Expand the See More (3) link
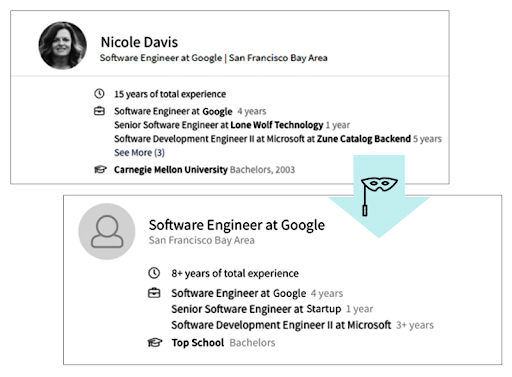The width and height of the screenshot is (512, 377). pyautogui.click(x=139, y=153)
